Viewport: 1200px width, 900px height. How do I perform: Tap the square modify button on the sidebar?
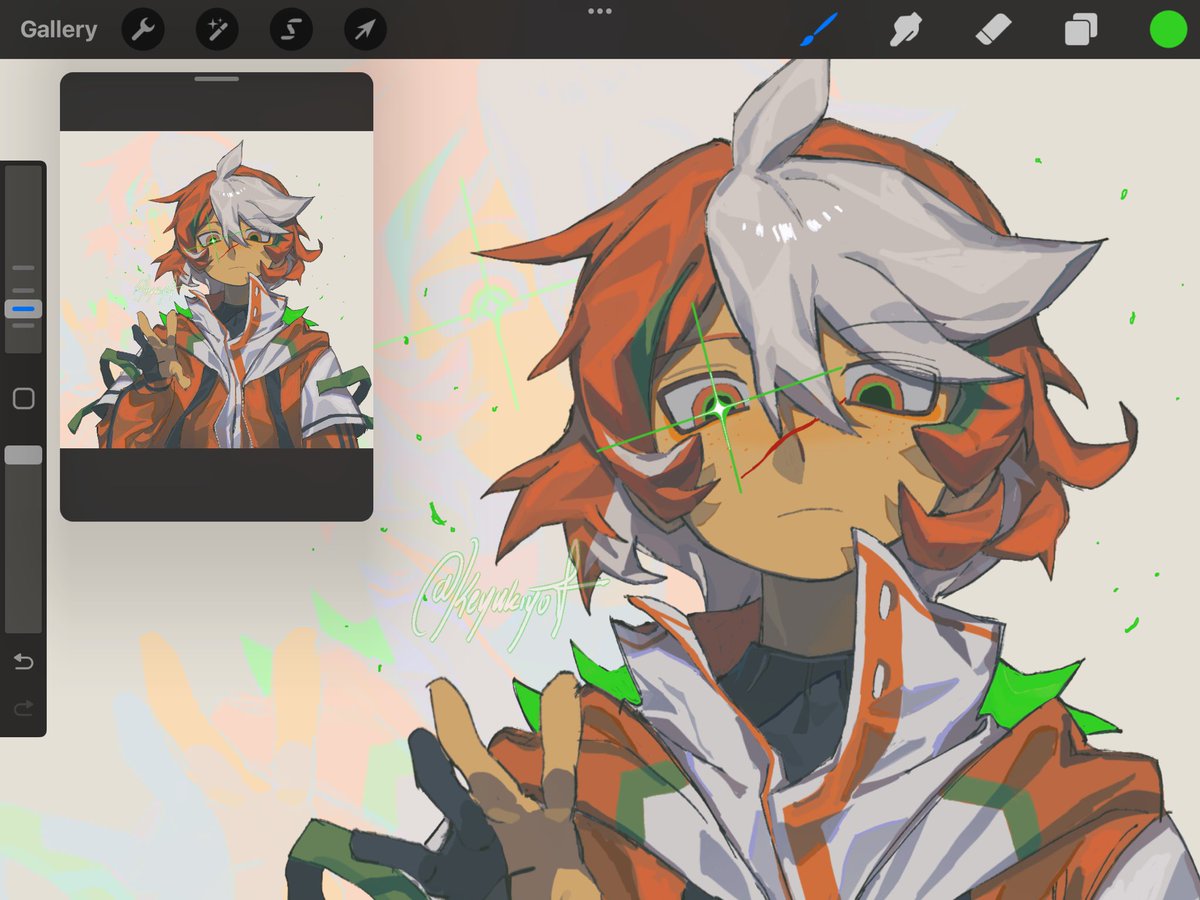23,399
